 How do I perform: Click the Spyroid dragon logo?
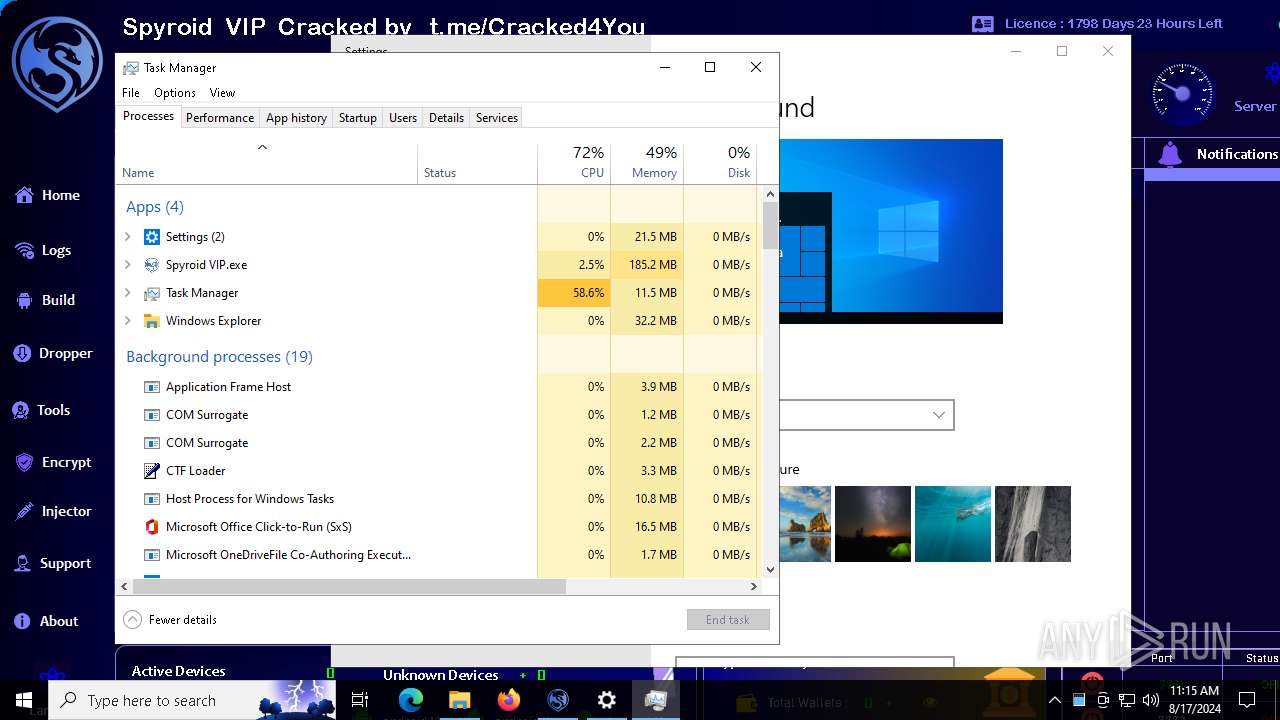point(57,64)
